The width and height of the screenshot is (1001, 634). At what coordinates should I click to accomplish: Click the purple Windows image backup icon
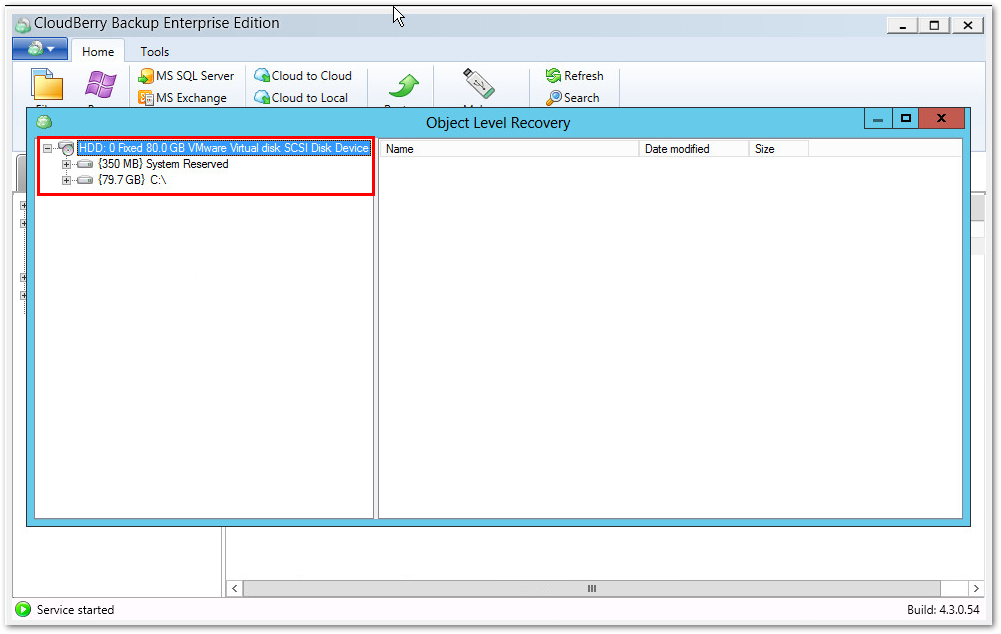point(101,84)
